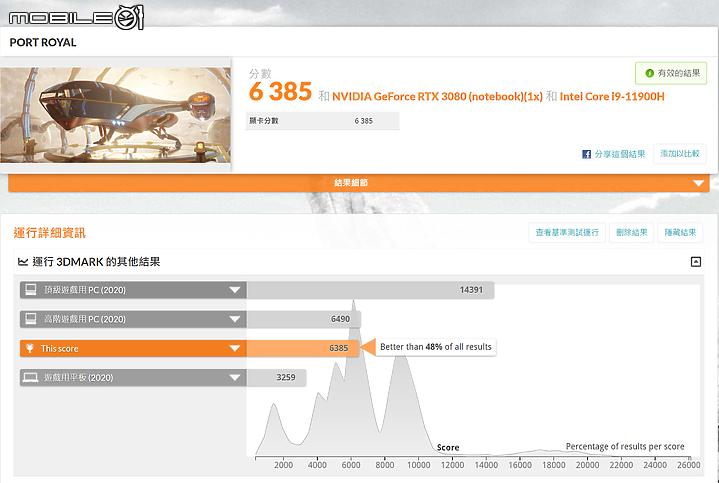Click the 14391 score bar
The image size is (719, 483).
click(x=370, y=290)
